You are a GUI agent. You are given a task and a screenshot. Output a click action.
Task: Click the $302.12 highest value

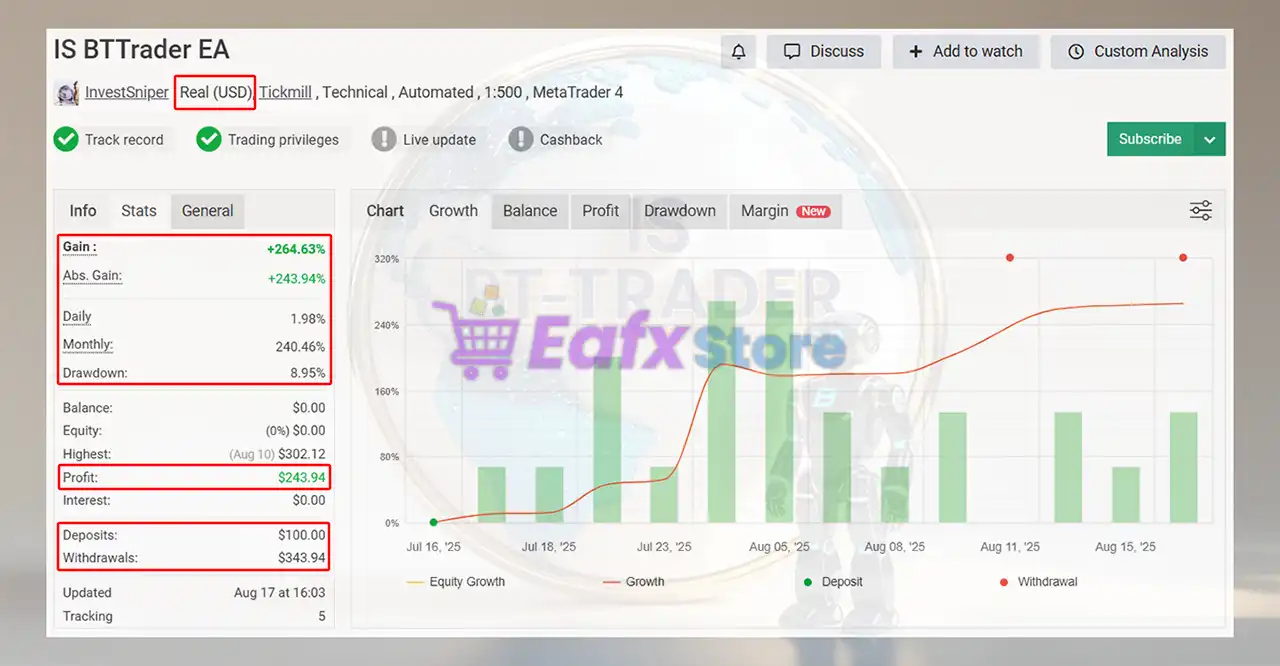click(302, 454)
